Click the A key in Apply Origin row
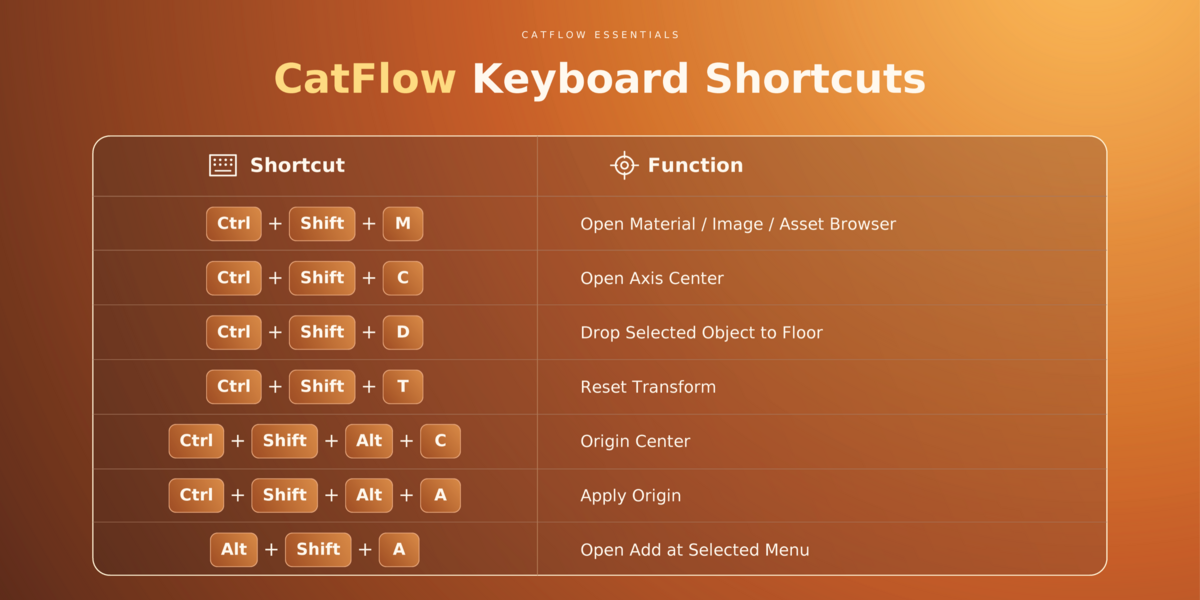 tap(440, 495)
